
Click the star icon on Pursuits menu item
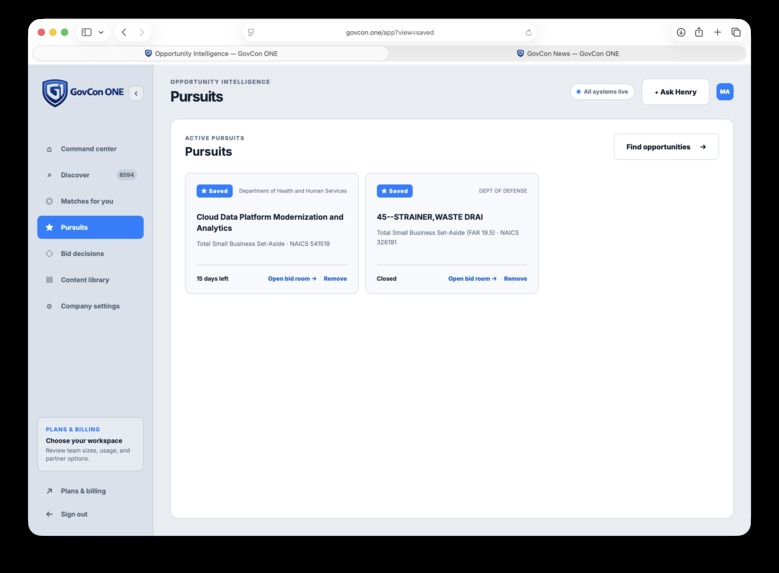(49, 227)
